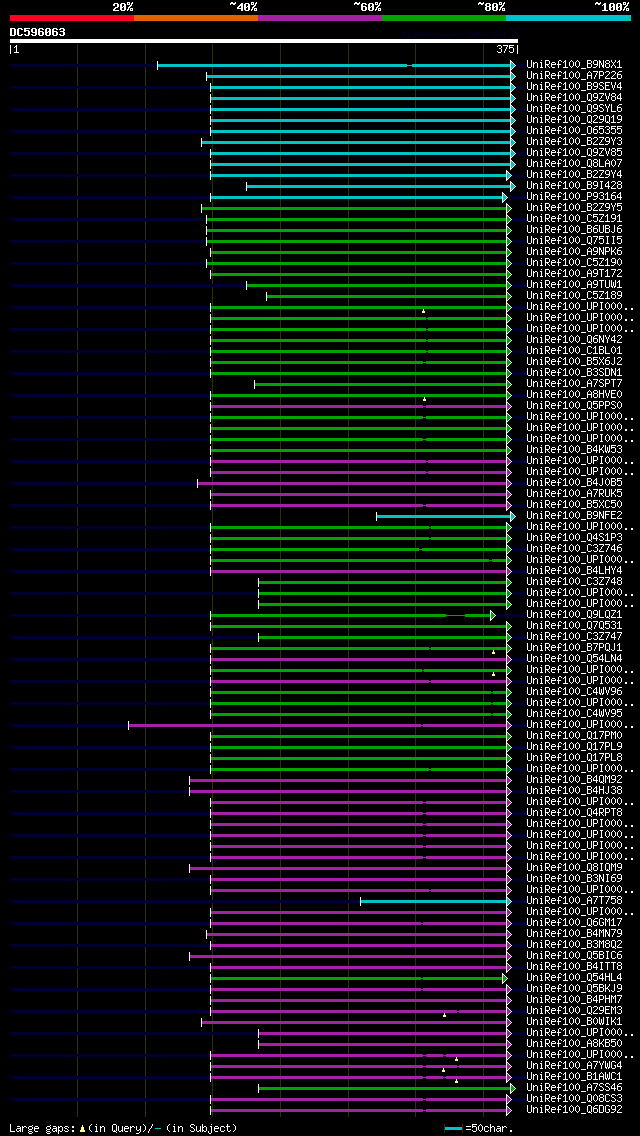
Task: Select the UniRef100_Q5BIC6 label
Action: coord(574,956)
